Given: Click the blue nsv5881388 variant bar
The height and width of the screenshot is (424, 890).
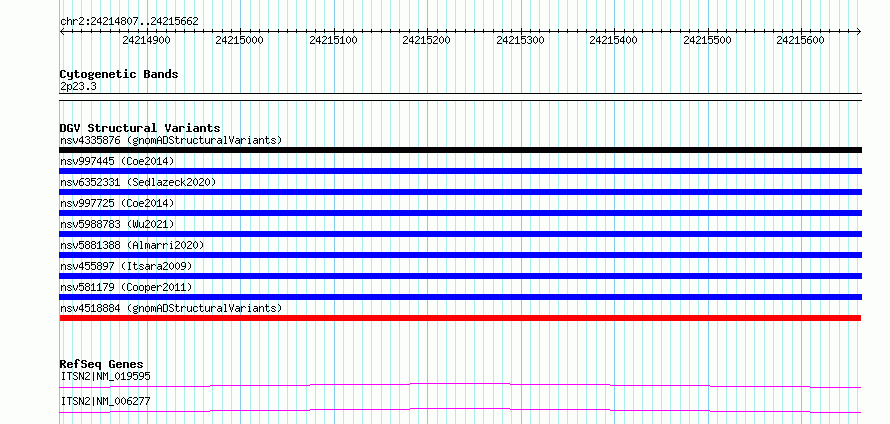Looking at the screenshot, I should (460, 255).
